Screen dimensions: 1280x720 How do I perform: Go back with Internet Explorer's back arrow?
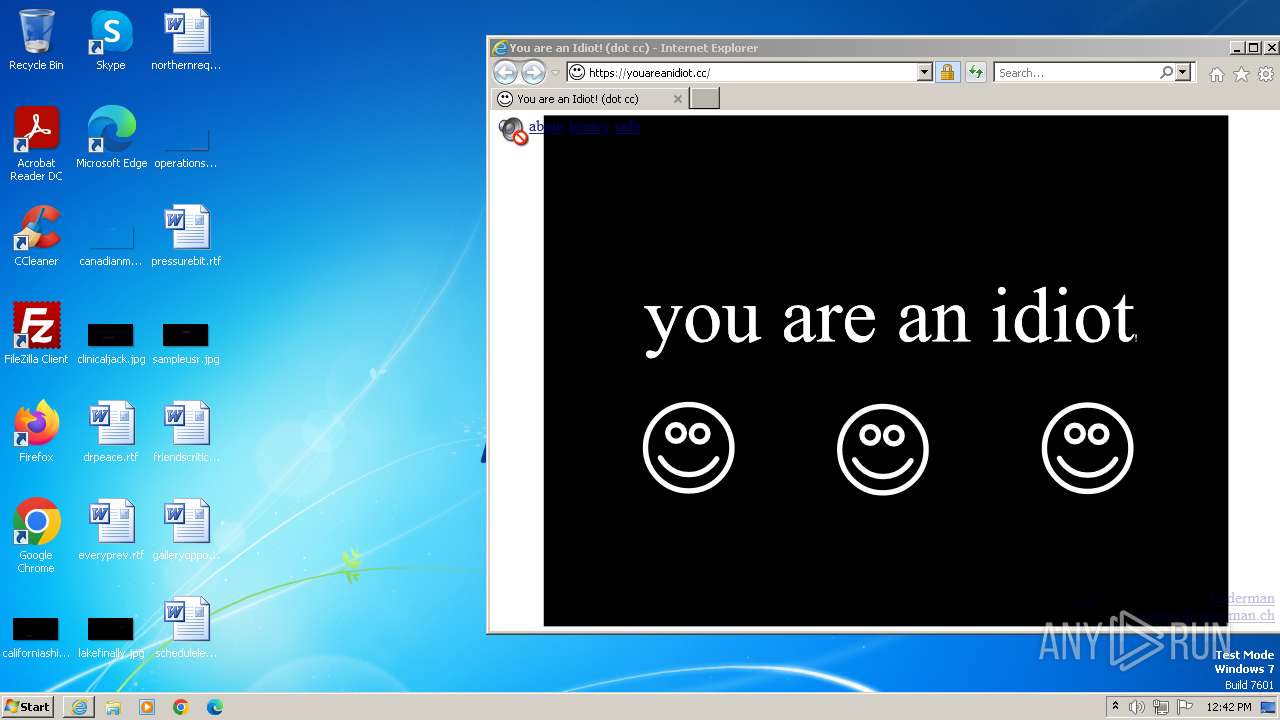[505, 72]
